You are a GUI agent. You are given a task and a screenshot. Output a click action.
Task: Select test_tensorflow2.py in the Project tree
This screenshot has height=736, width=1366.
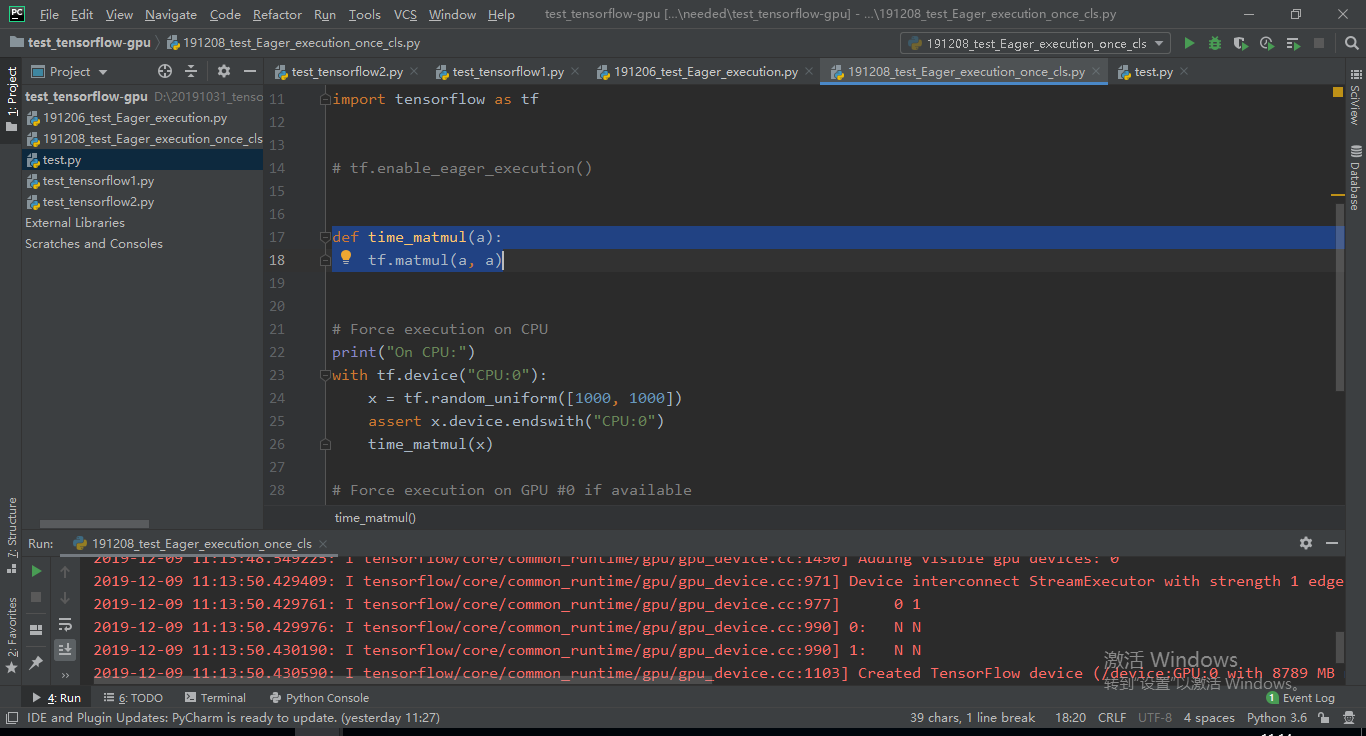coord(98,202)
